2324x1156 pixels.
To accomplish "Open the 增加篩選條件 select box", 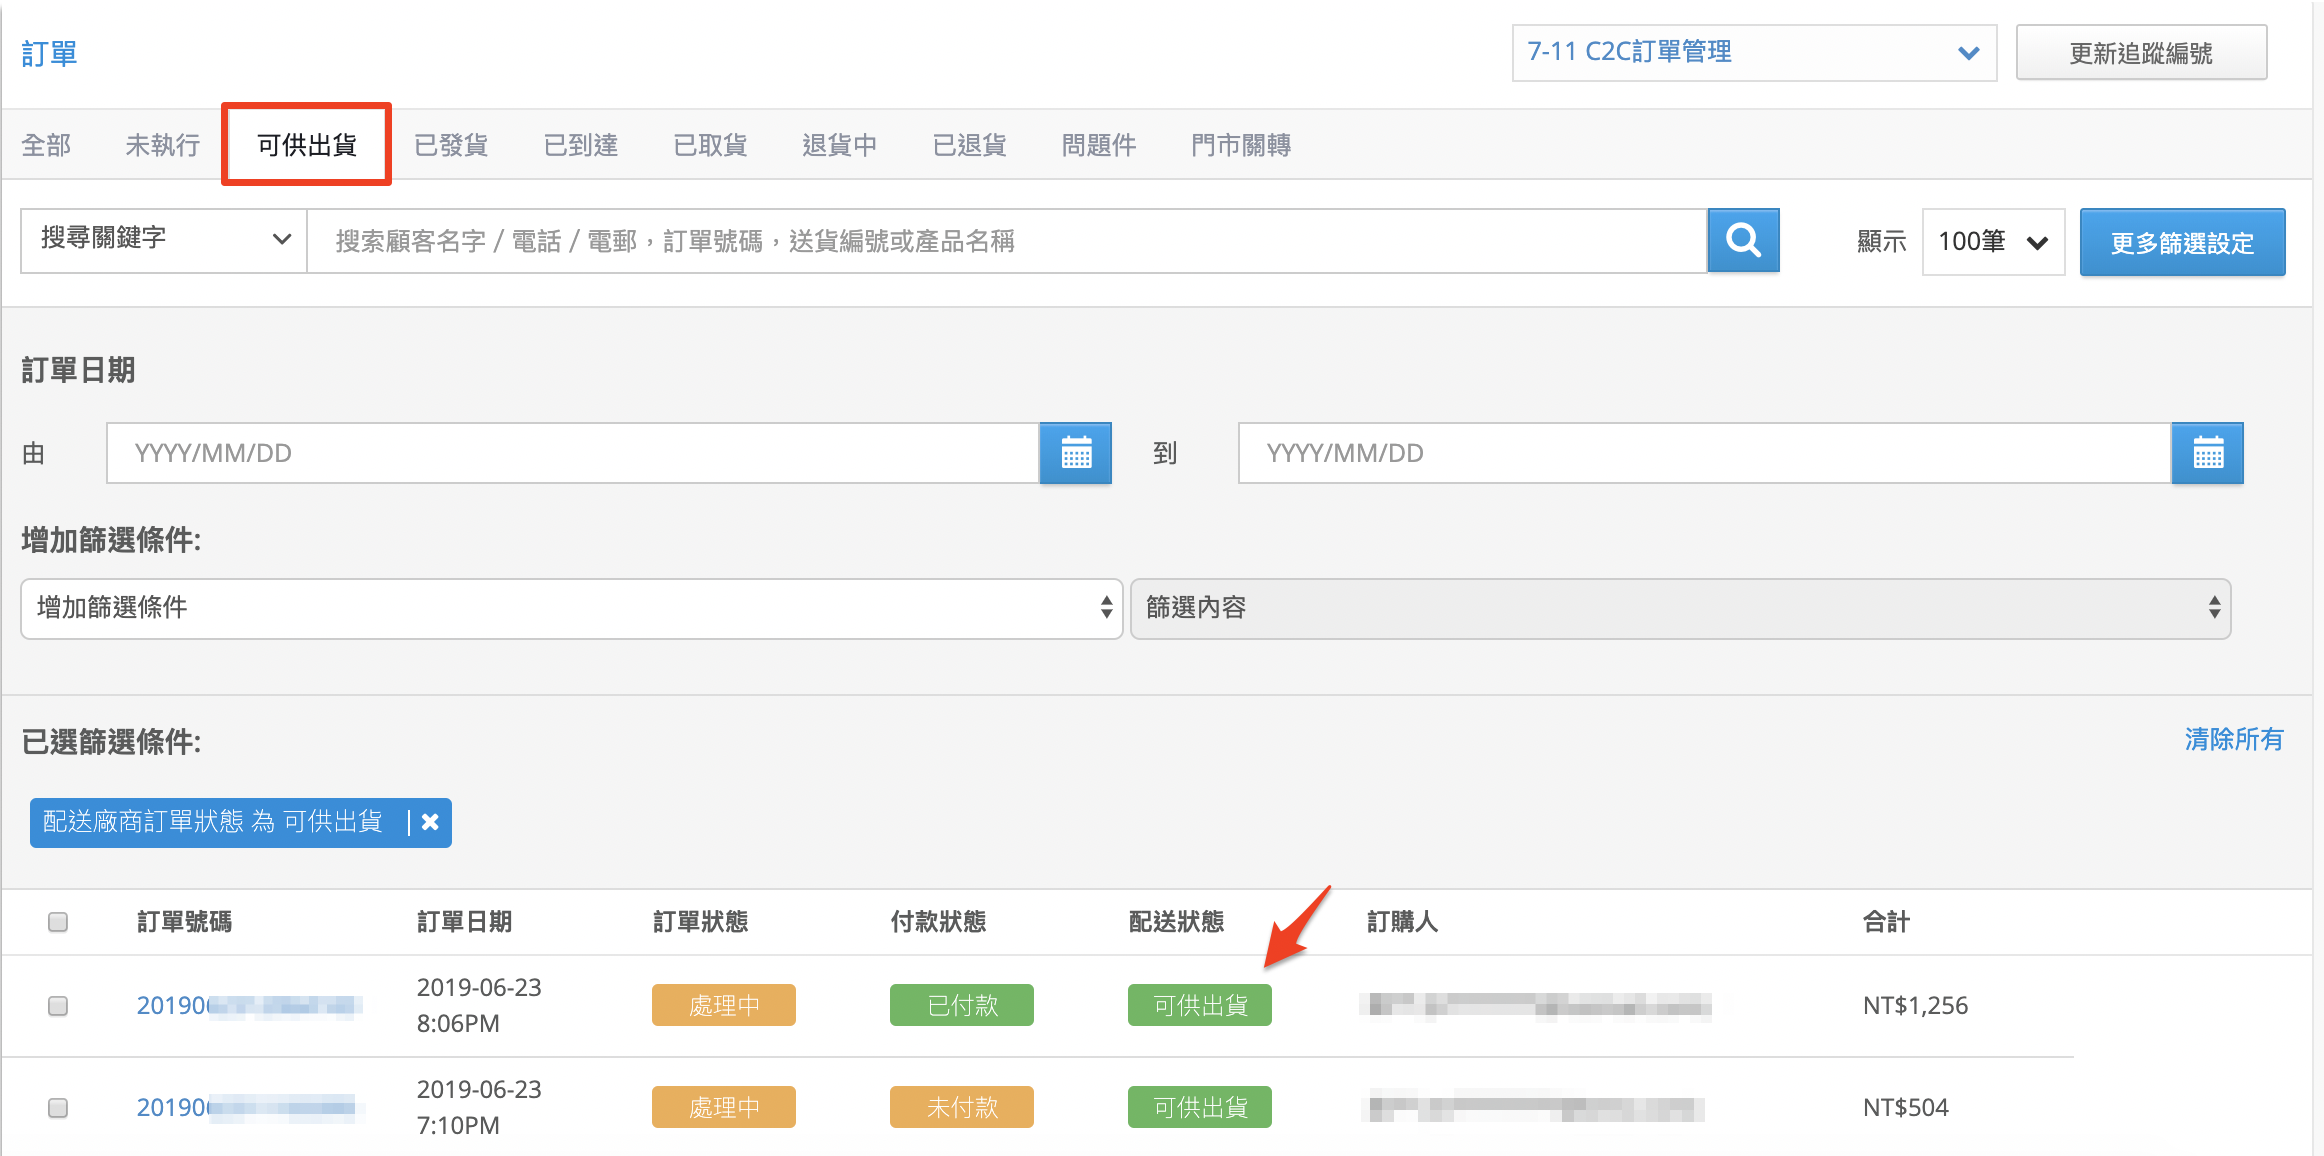I will [572, 608].
